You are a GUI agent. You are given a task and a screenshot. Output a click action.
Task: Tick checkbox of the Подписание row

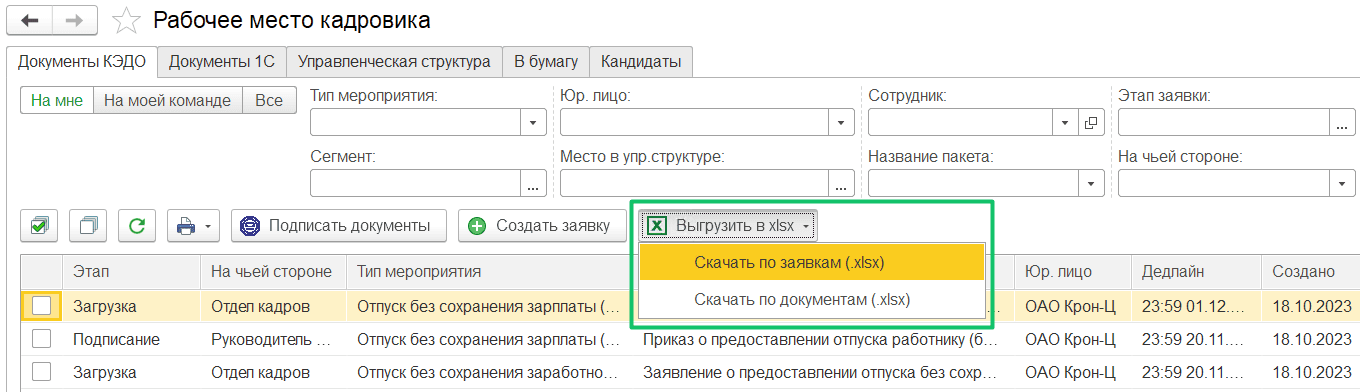point(42,339)
